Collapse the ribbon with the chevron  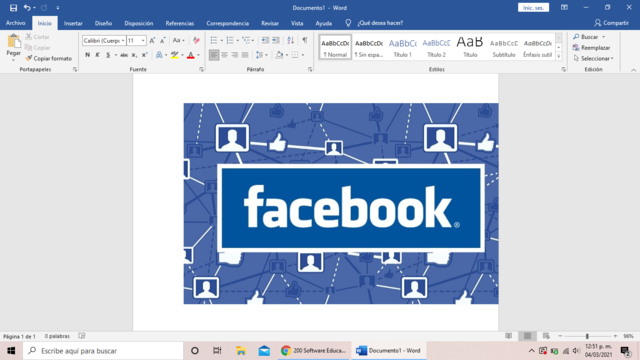[633, 70]
